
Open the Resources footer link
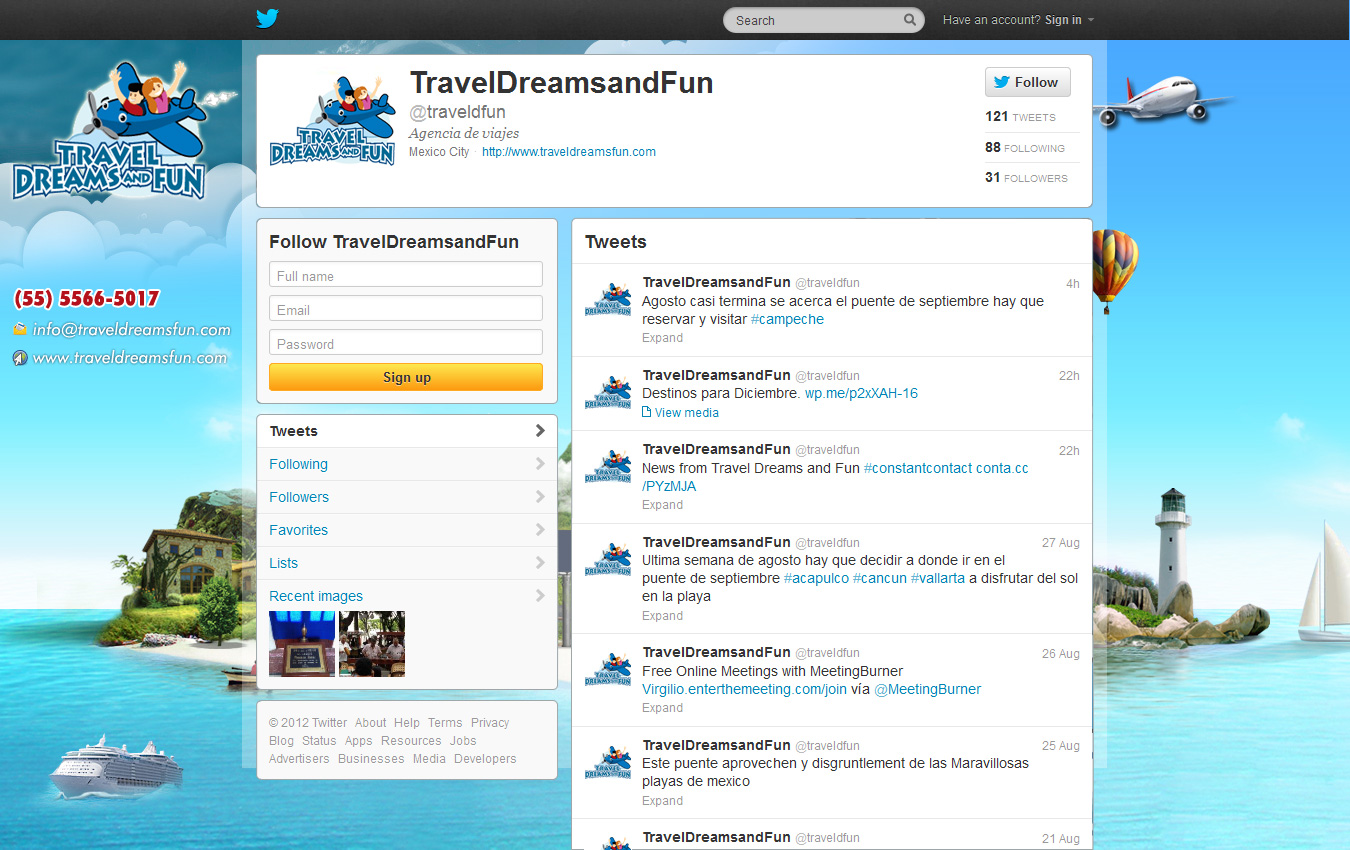point(411,741)
